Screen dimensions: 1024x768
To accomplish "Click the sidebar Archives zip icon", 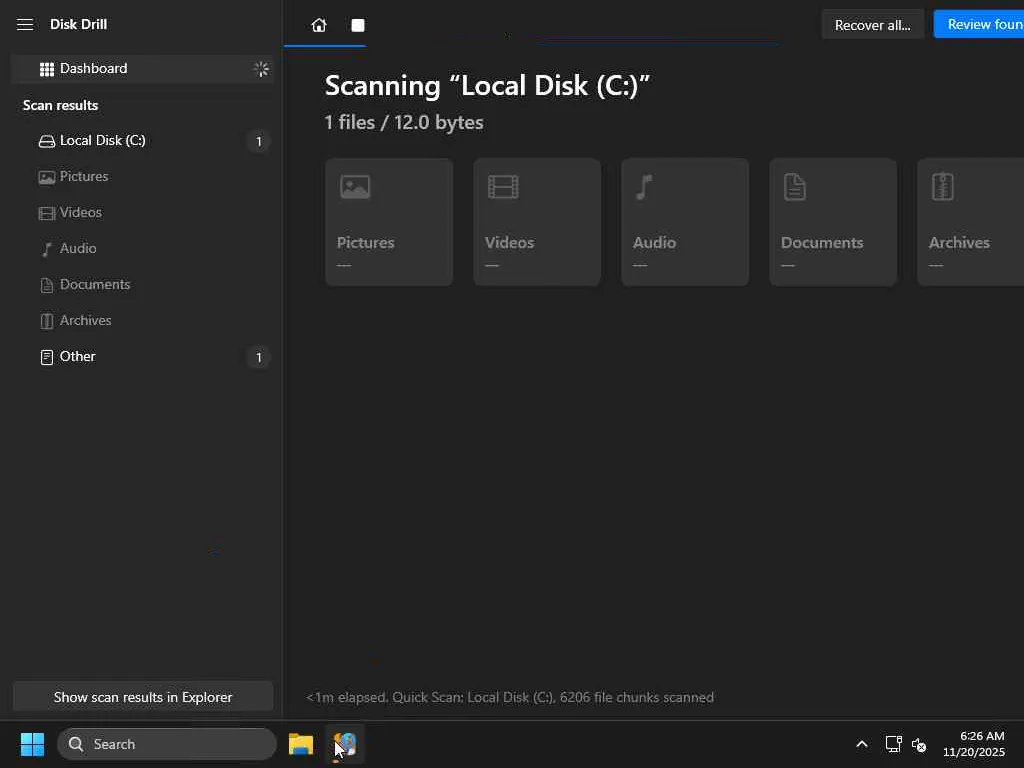I will pyautogui.click(x=47, y=321).
